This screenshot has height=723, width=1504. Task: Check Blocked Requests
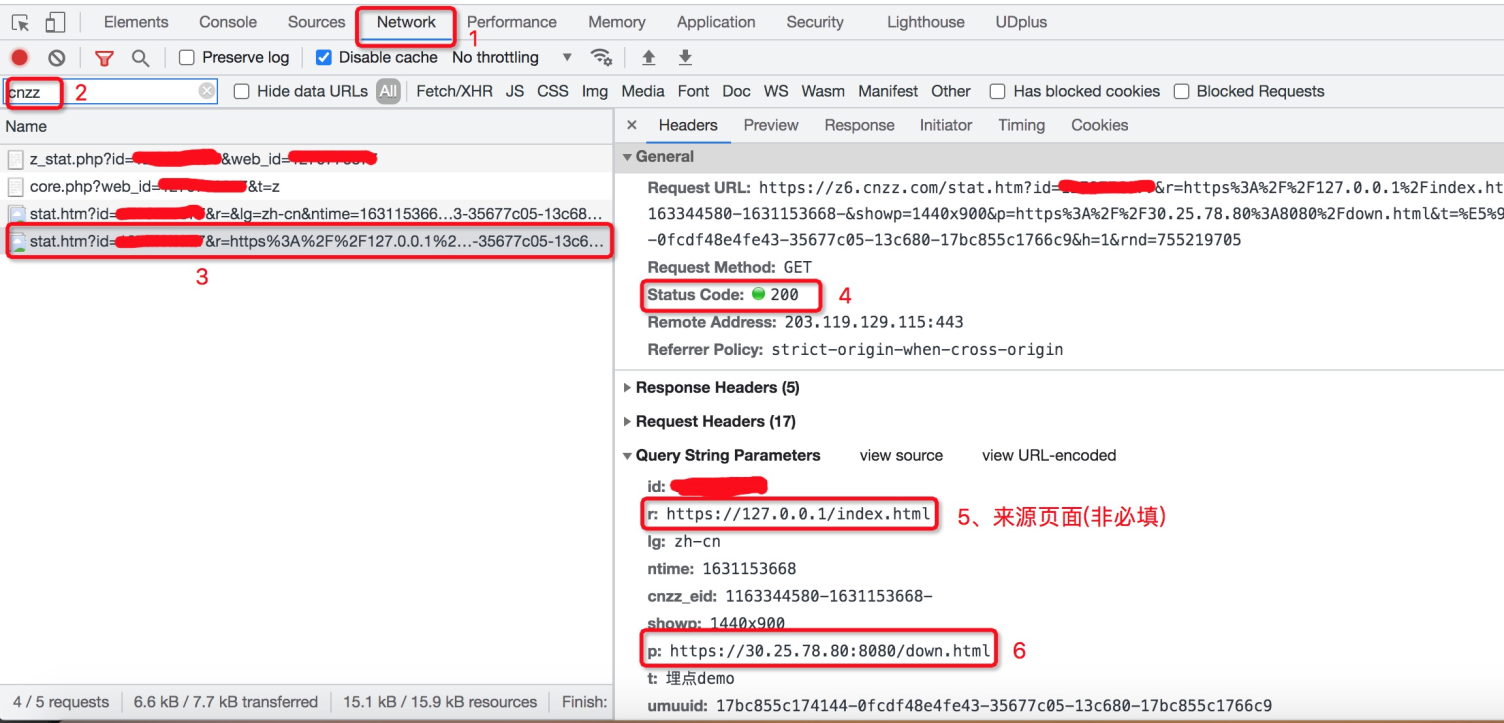pyautogui.click(x=1181, y=91)
